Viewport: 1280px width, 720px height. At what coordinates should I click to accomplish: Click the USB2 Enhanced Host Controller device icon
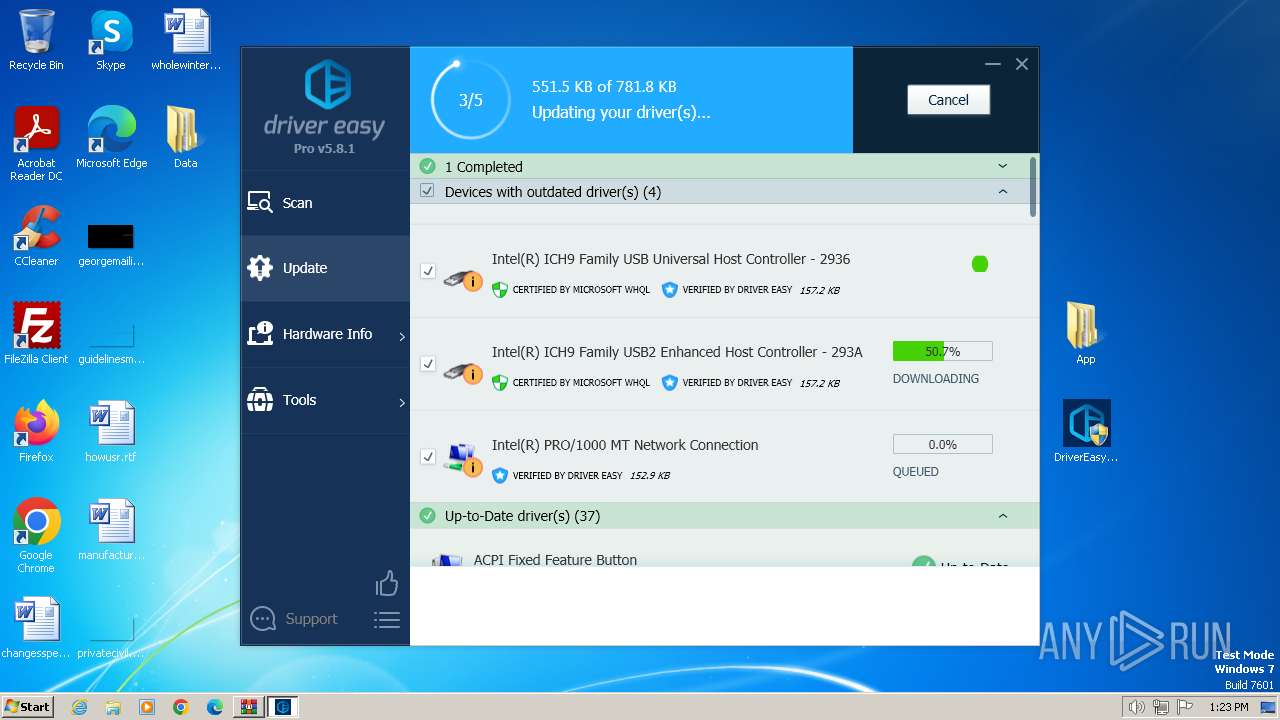[x=462, y=373]
